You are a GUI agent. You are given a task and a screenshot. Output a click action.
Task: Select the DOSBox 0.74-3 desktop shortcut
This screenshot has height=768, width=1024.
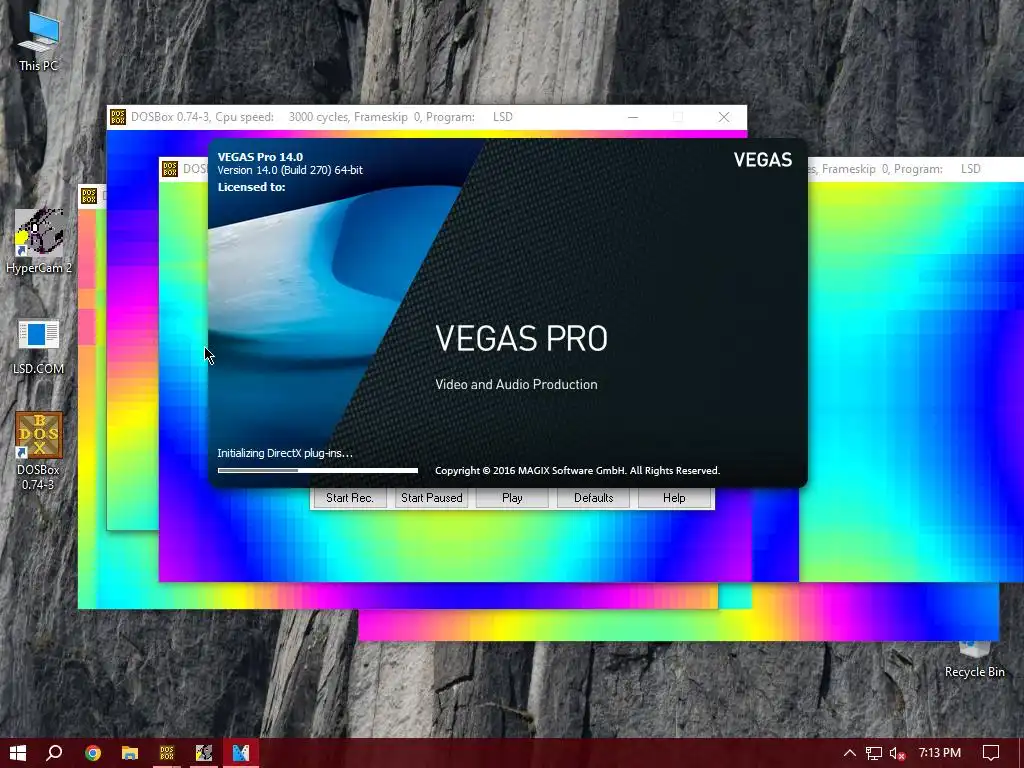[x=39, y=450]
